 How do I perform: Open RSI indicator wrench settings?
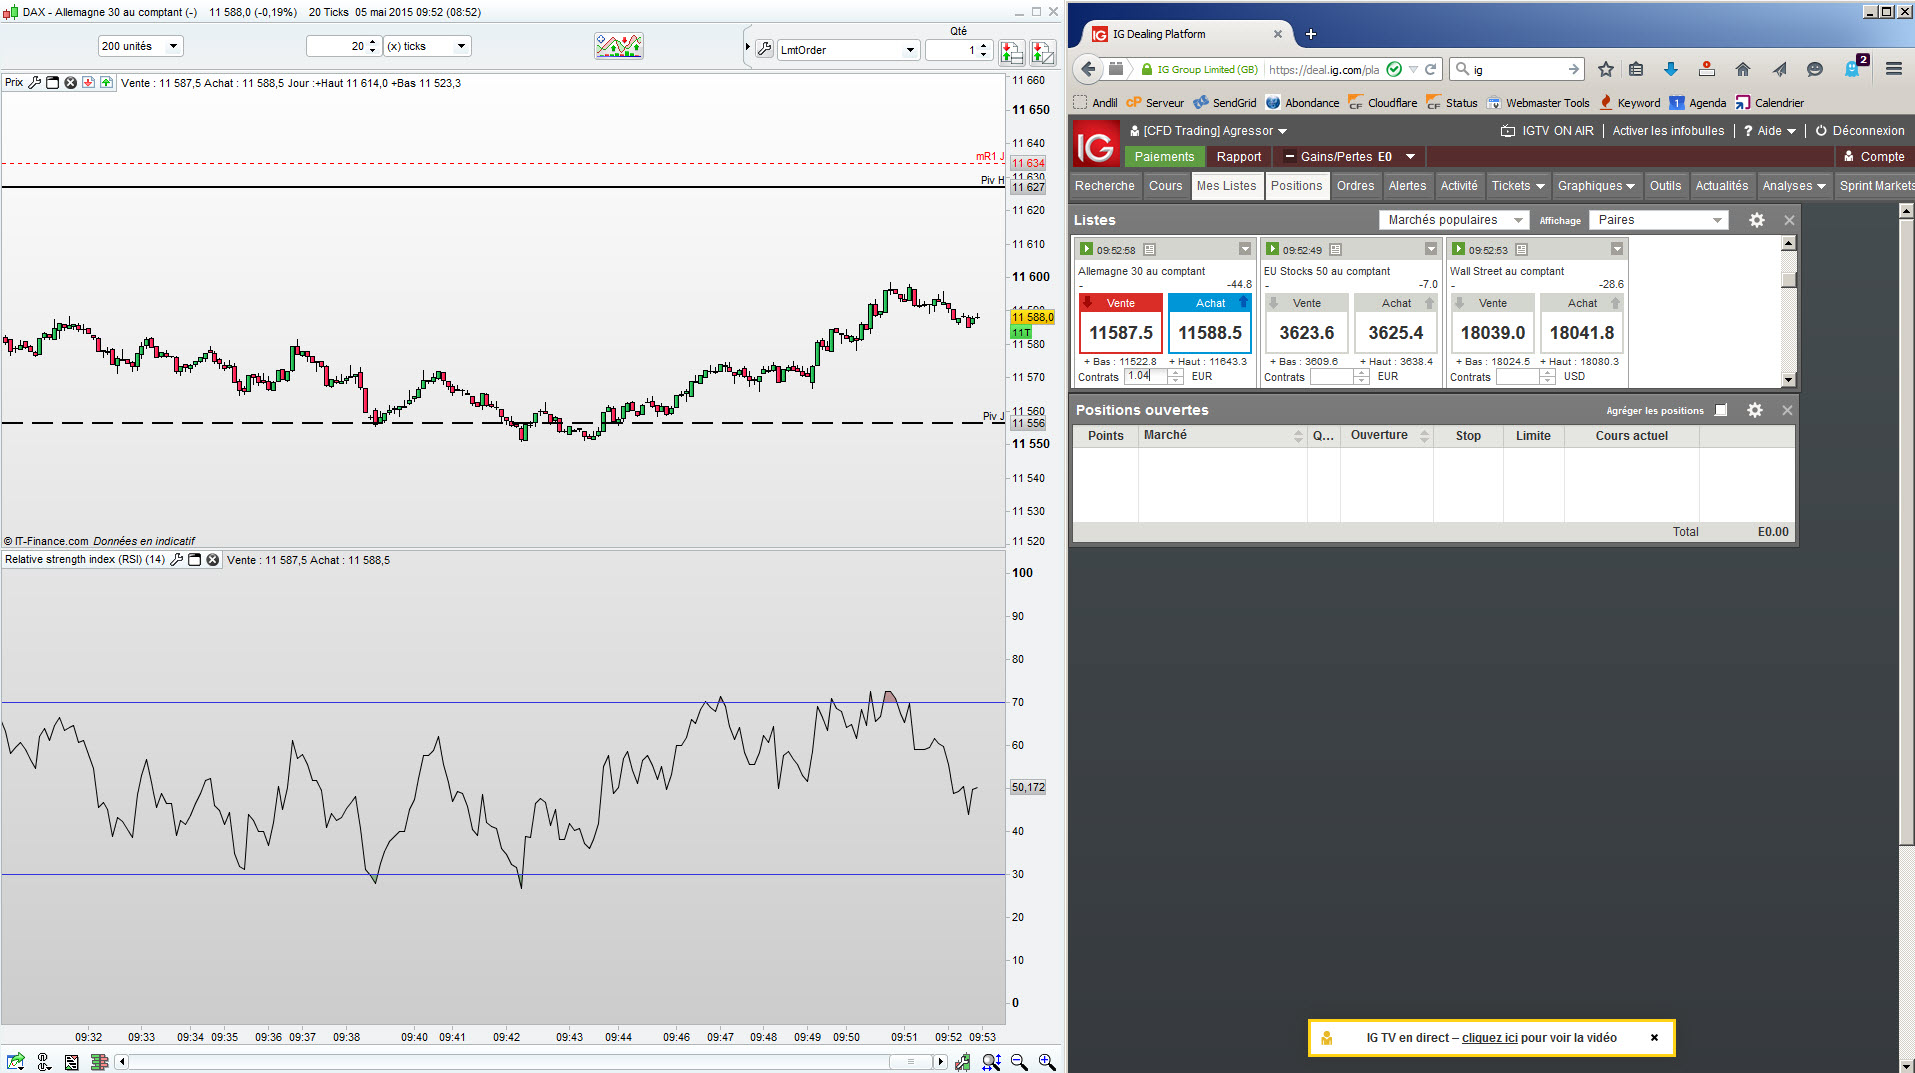click(177, 560)
